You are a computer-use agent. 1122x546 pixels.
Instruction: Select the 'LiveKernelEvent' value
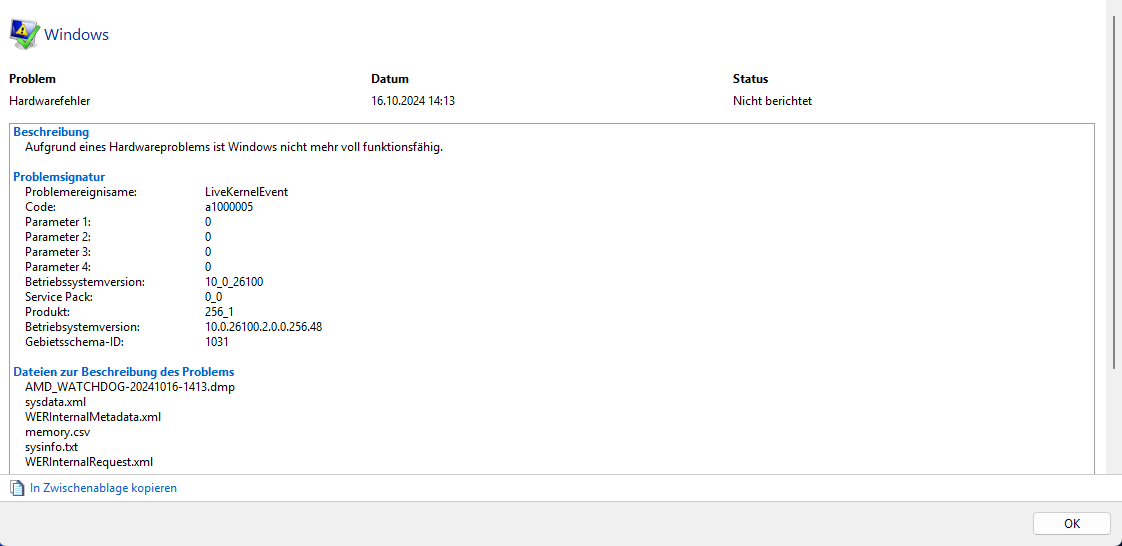(246, 192)
